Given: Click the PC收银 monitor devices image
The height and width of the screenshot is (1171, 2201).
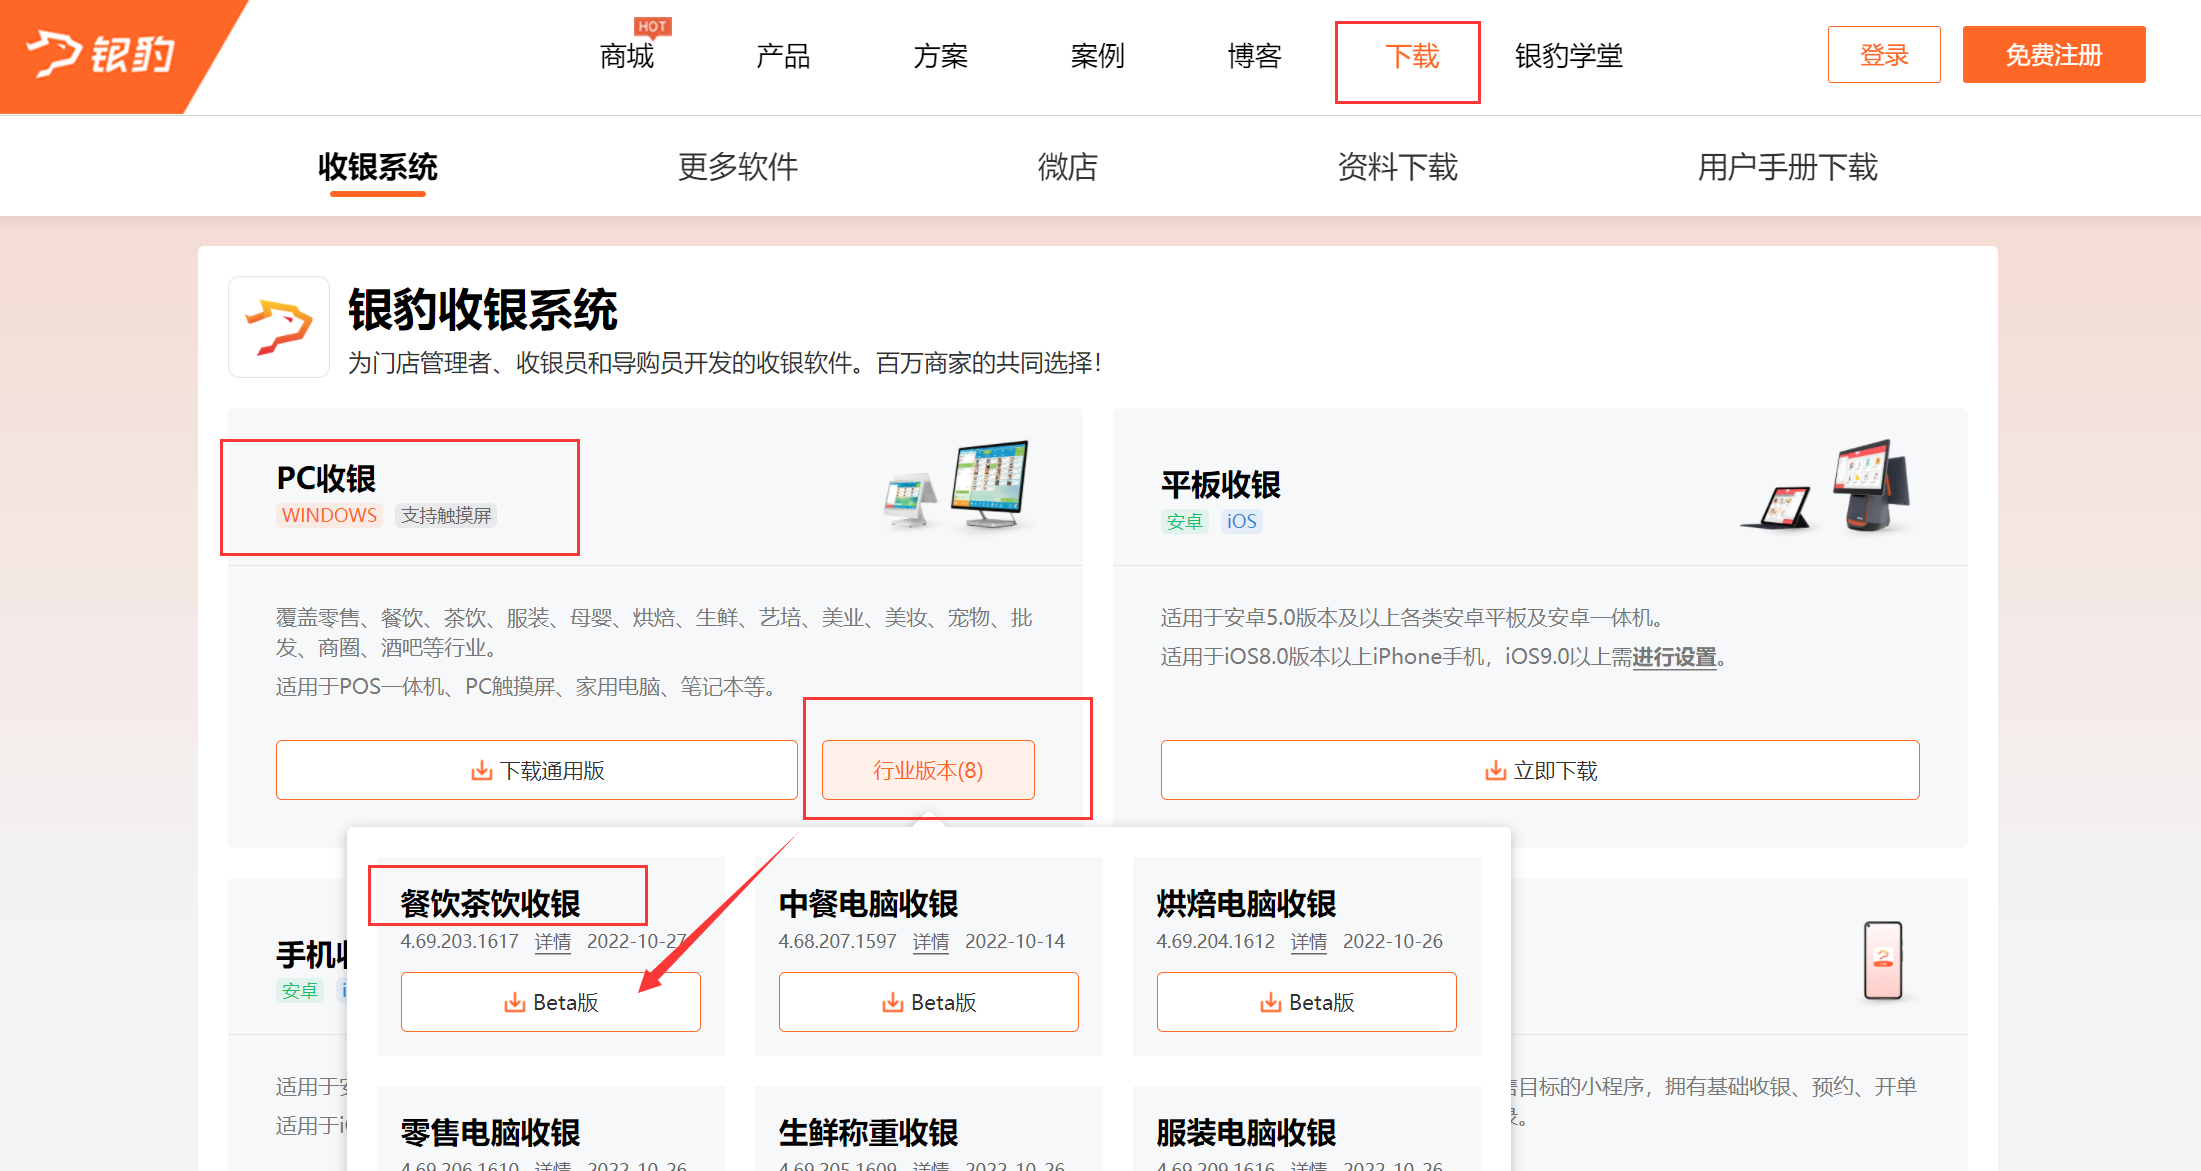Looking at the screenshot, I should pos(957,484).
